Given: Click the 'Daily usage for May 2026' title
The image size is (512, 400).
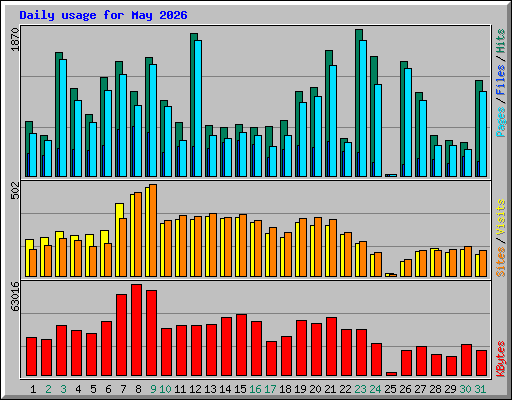Looking at the screenshot, I should tap(103, 16).
